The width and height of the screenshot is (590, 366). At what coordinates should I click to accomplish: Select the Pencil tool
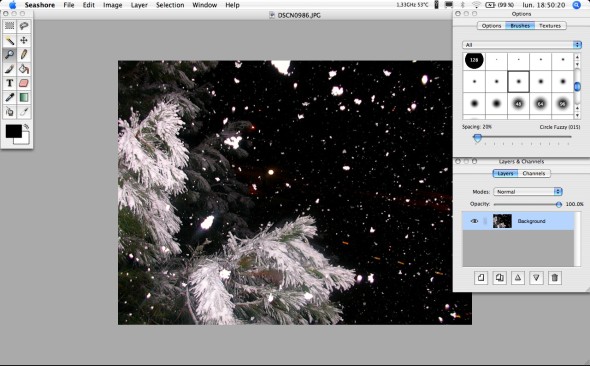point(24,55)
